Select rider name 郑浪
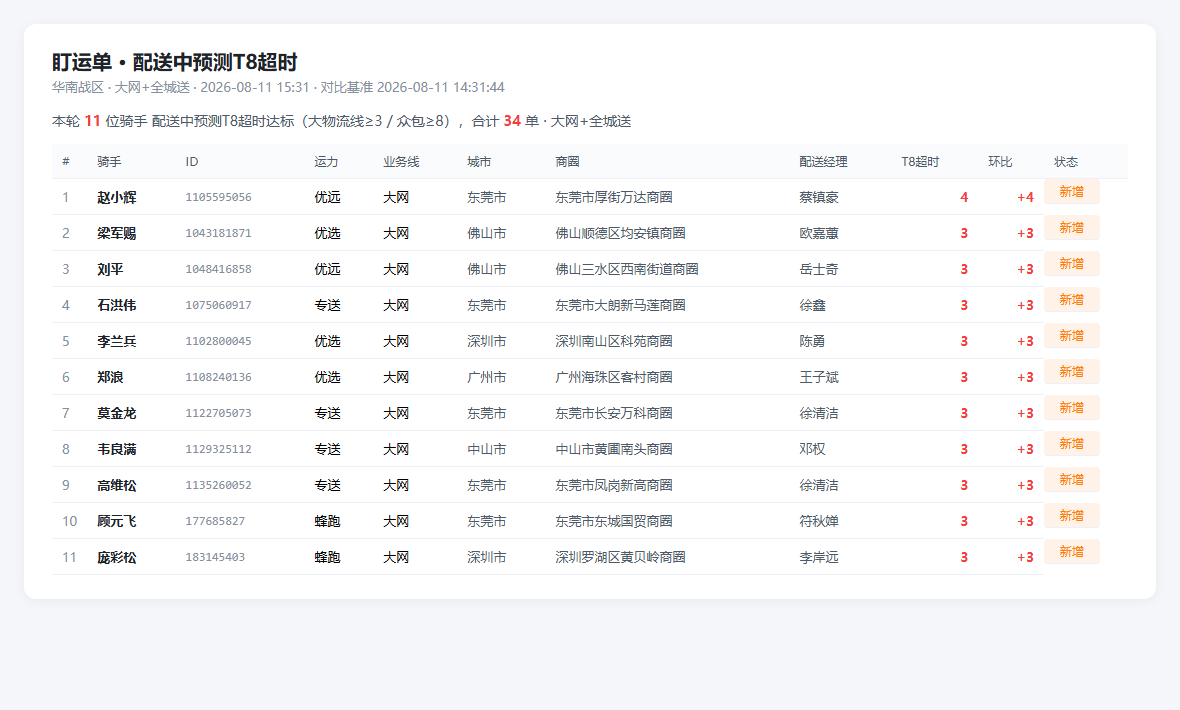Screen dimensions: 1180x710 tap(110, 377)
